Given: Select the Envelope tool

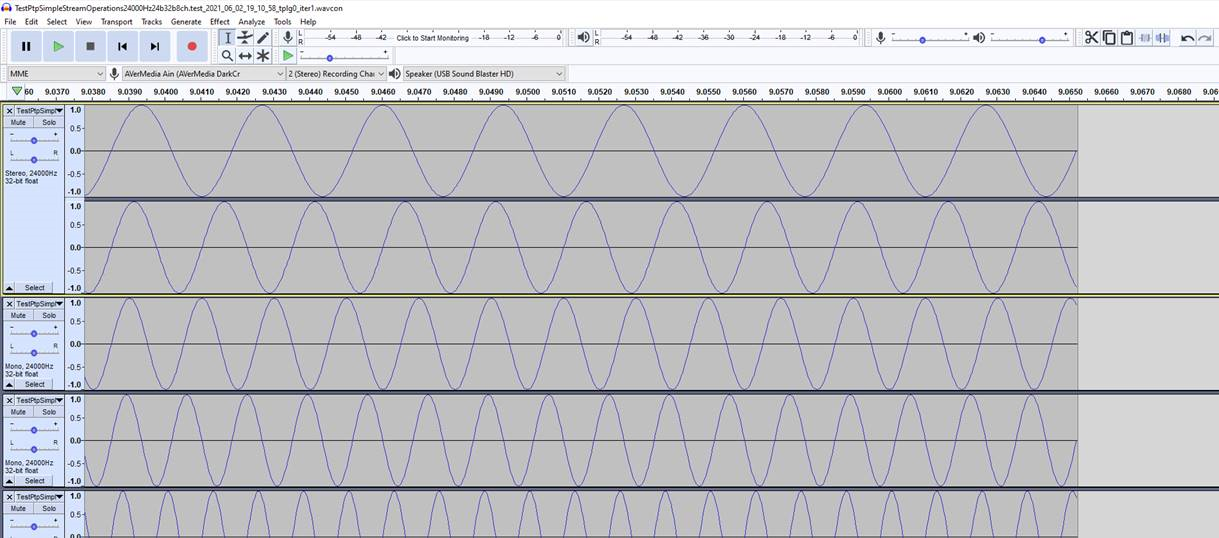Looking at the screenshot, I should (245, 38).
